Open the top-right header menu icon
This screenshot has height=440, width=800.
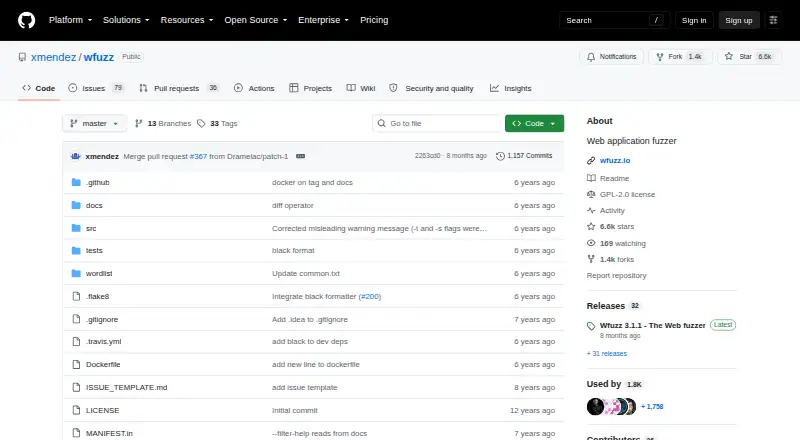(773, 20)
